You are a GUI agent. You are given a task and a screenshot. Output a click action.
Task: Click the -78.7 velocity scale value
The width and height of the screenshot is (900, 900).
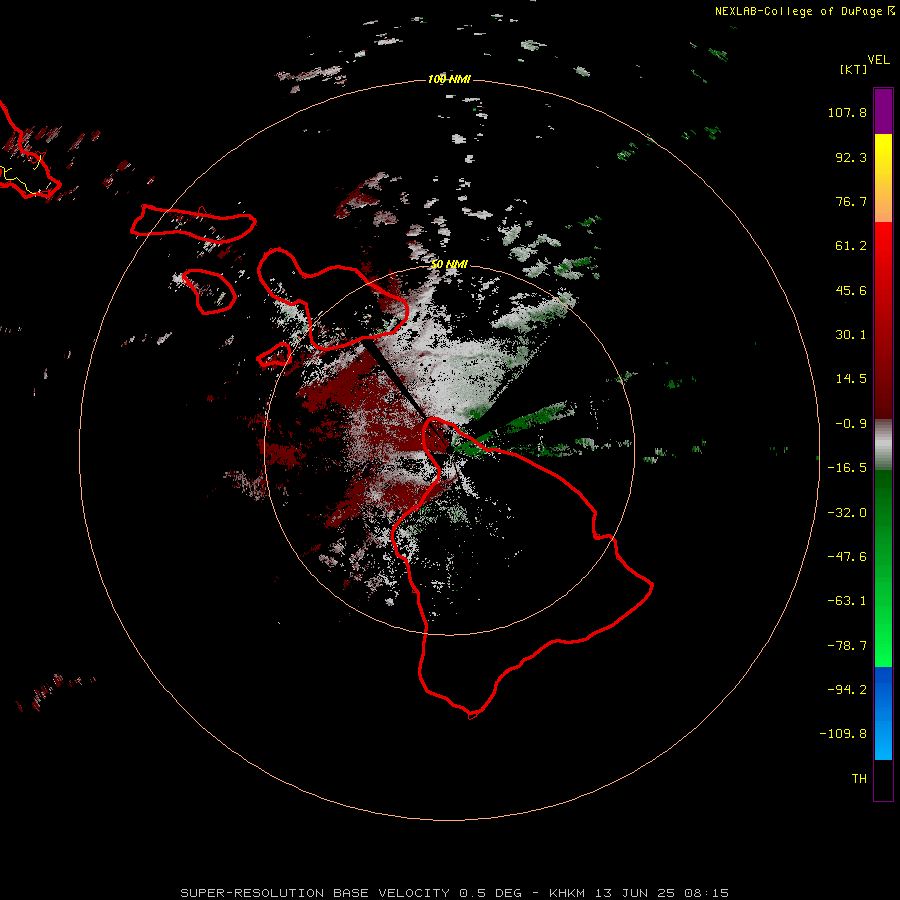[x=847, y=646]
